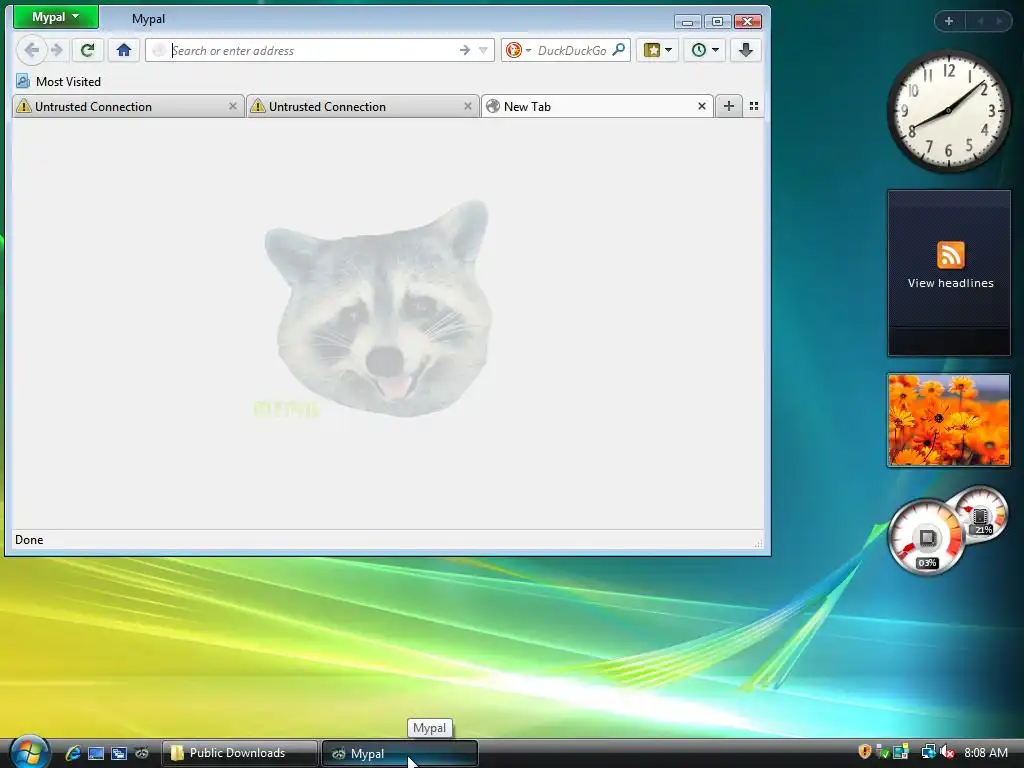This screenshot has height=768, width=1024.
Task: Reload the current page
Action: click(88, 50)
